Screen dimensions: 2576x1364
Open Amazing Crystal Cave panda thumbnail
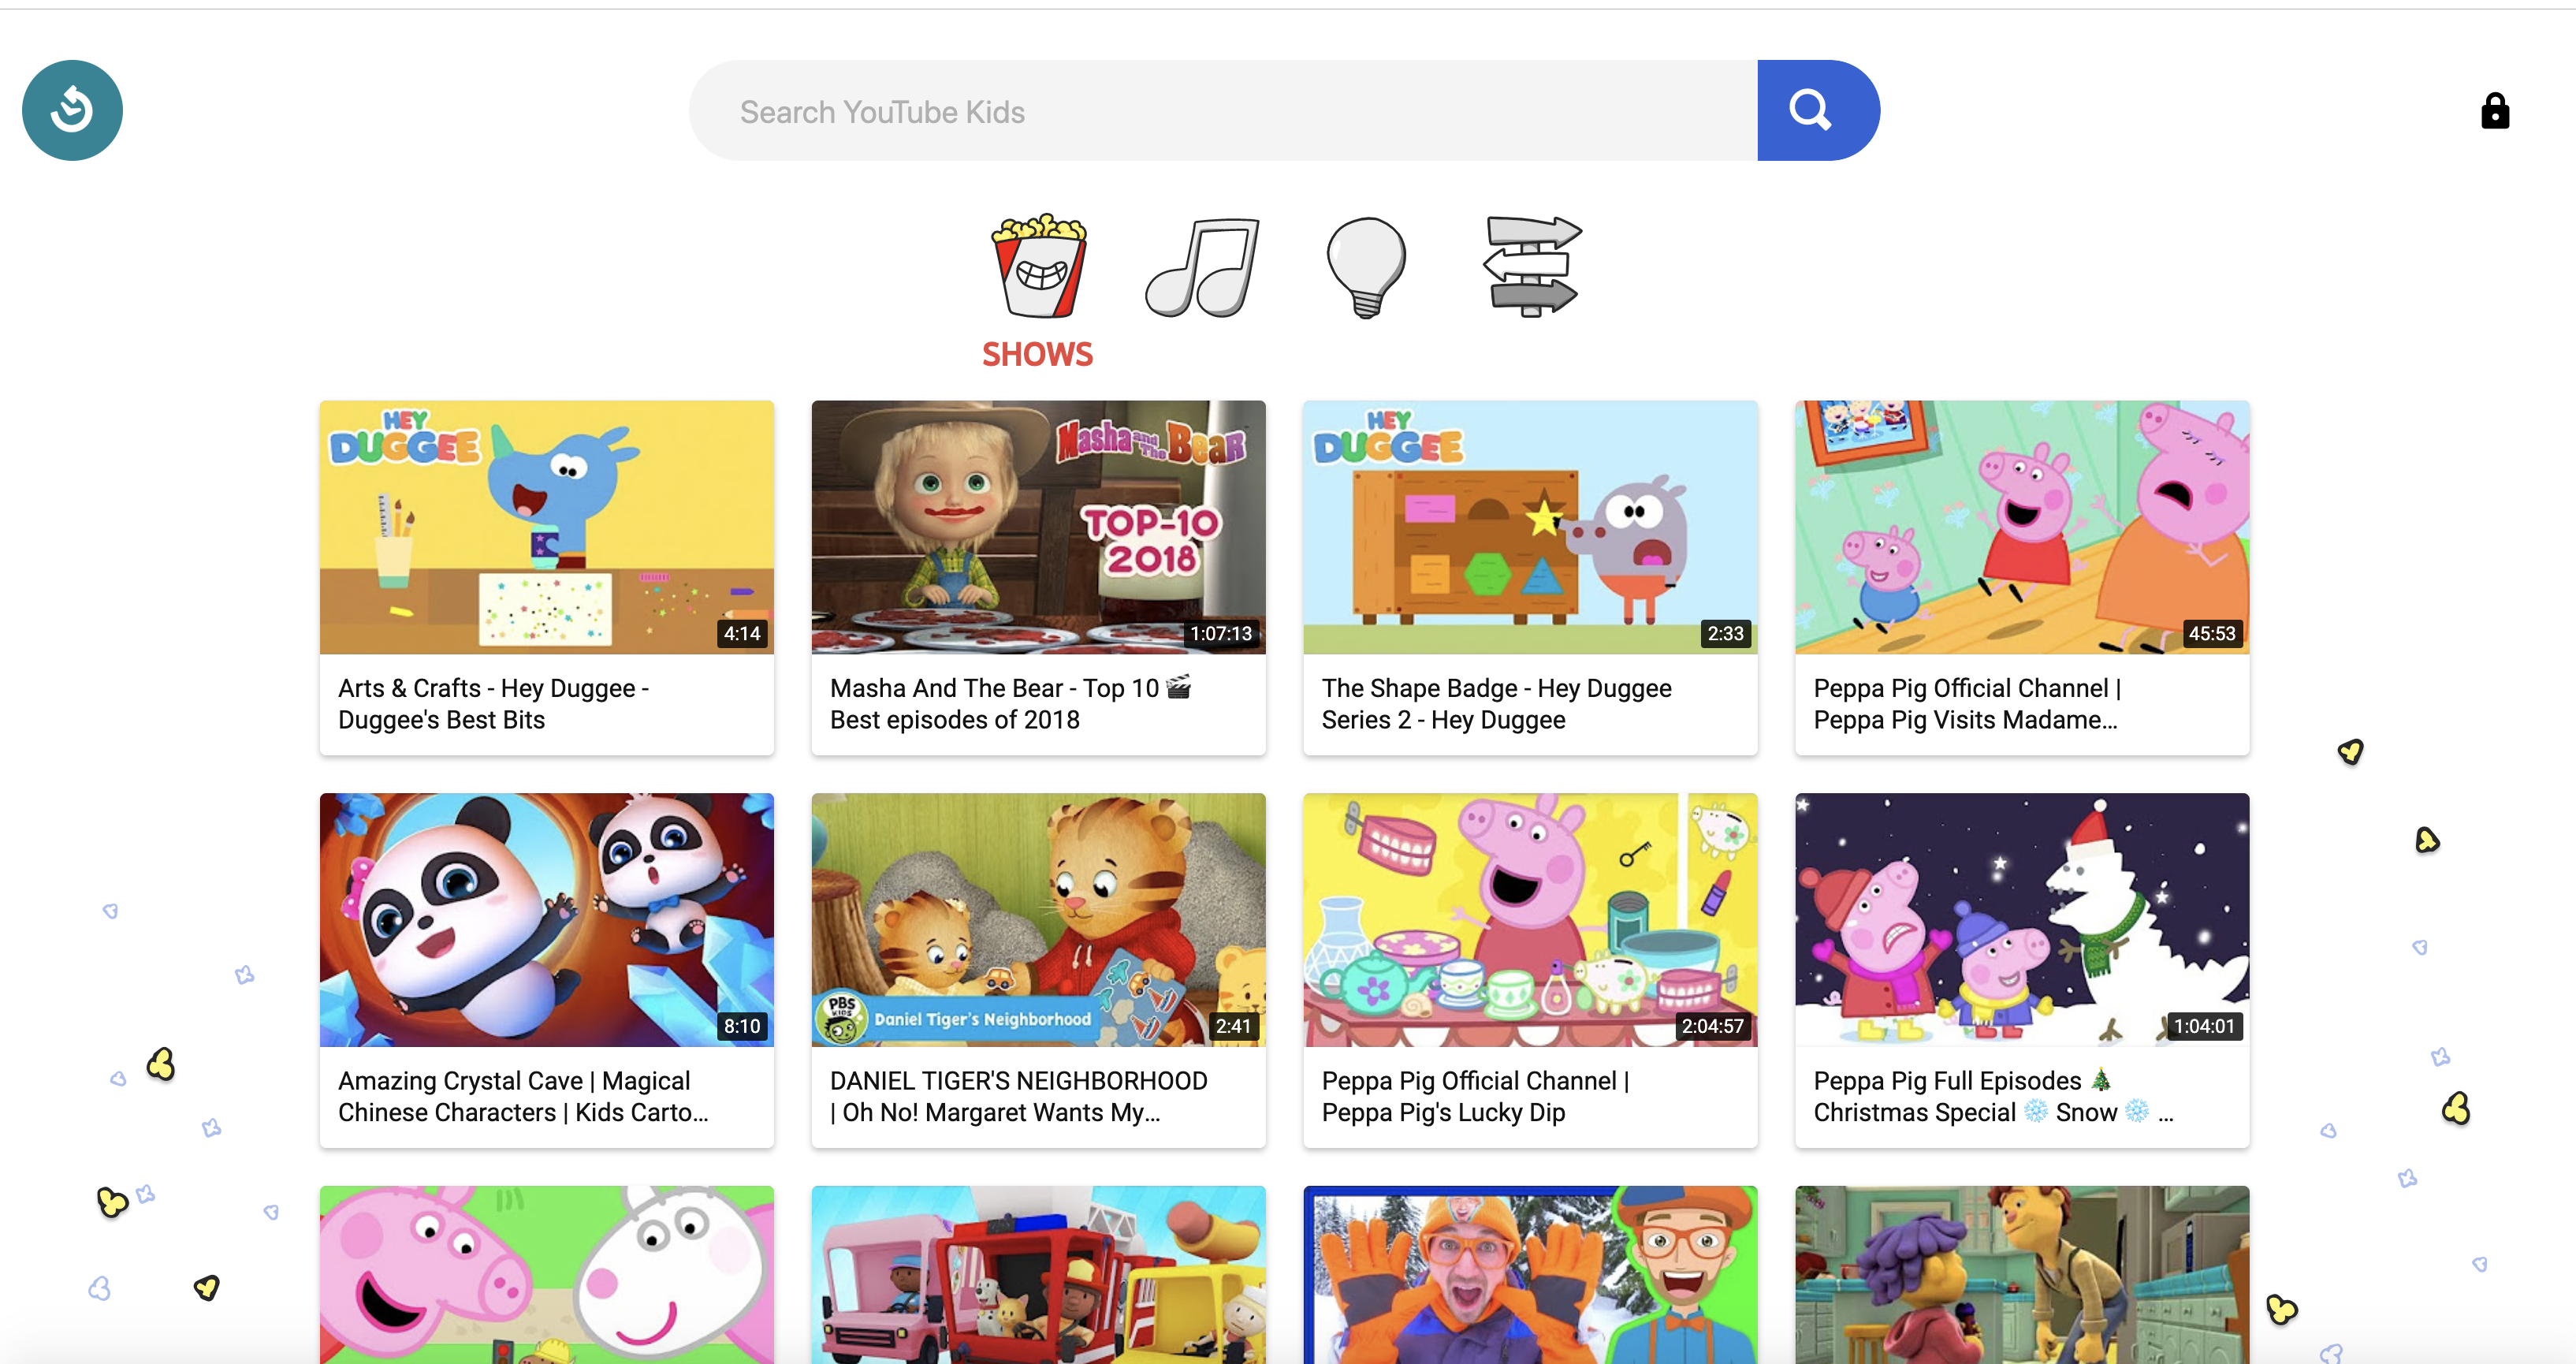pos(547,920)
